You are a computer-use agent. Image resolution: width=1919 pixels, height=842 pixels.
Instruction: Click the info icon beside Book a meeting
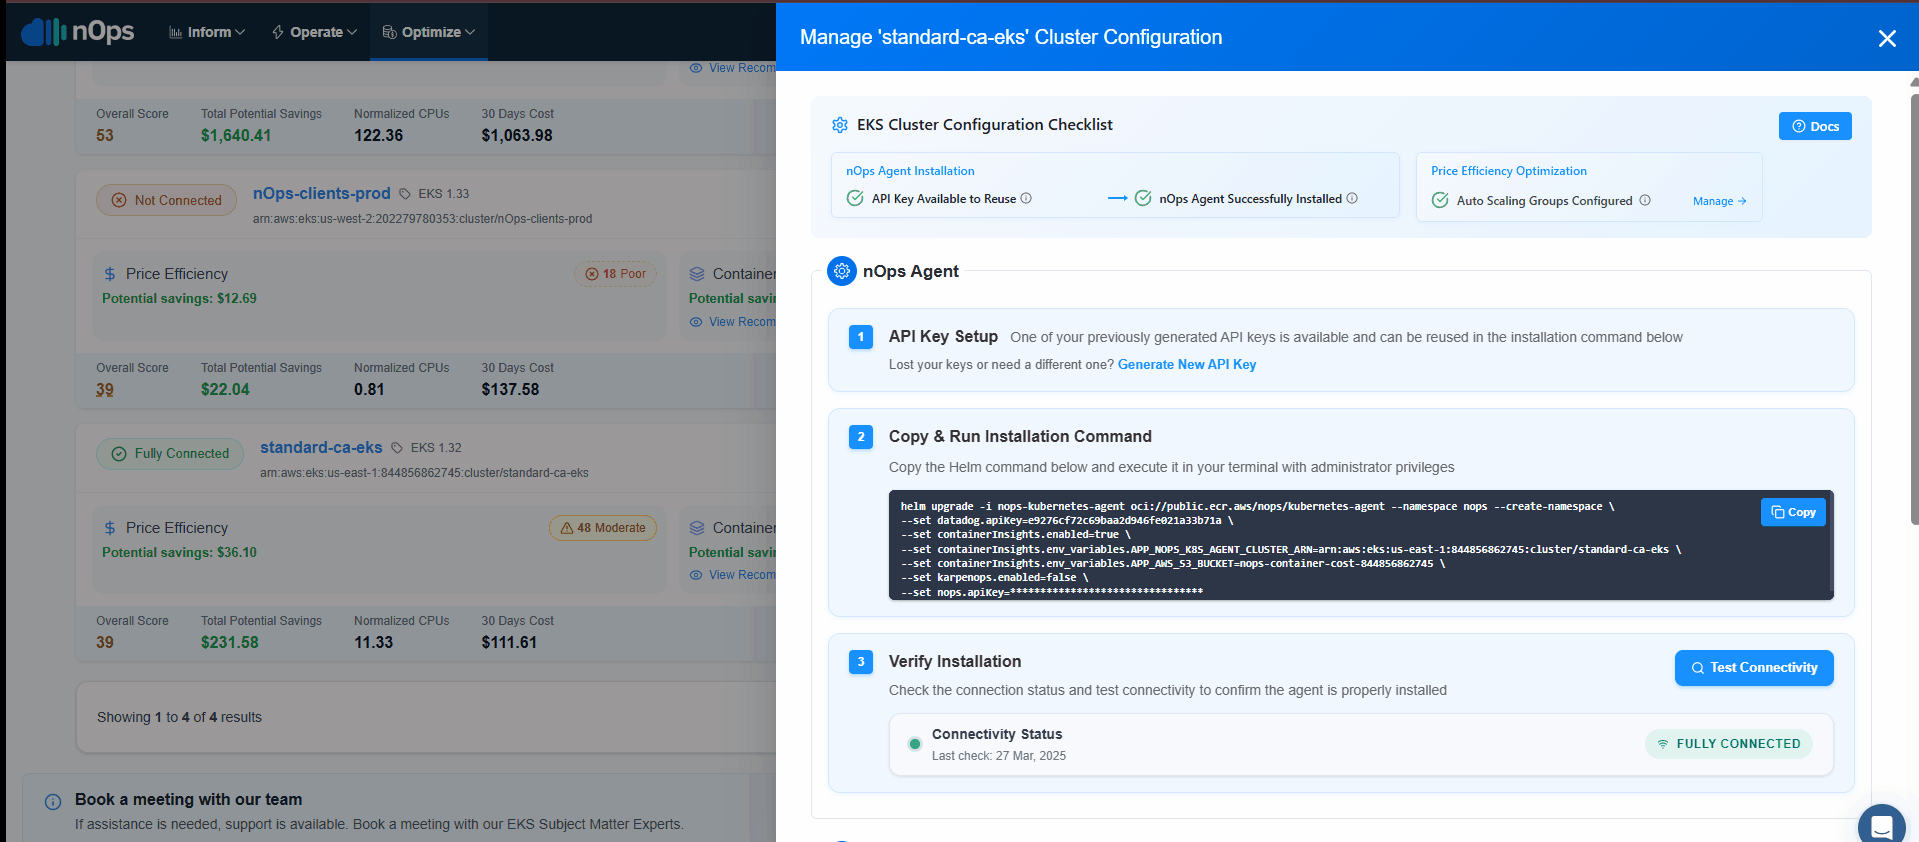(53, 802)
